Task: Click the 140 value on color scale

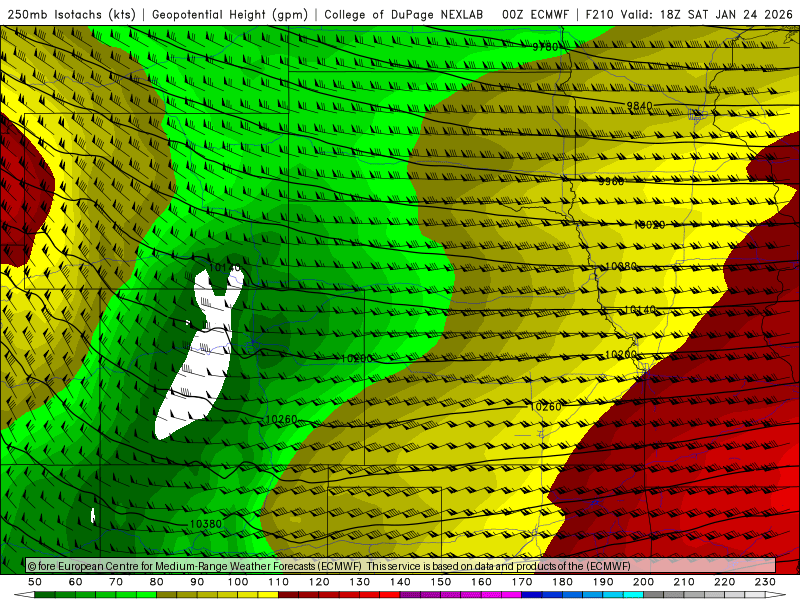Action: coord(400,582)
